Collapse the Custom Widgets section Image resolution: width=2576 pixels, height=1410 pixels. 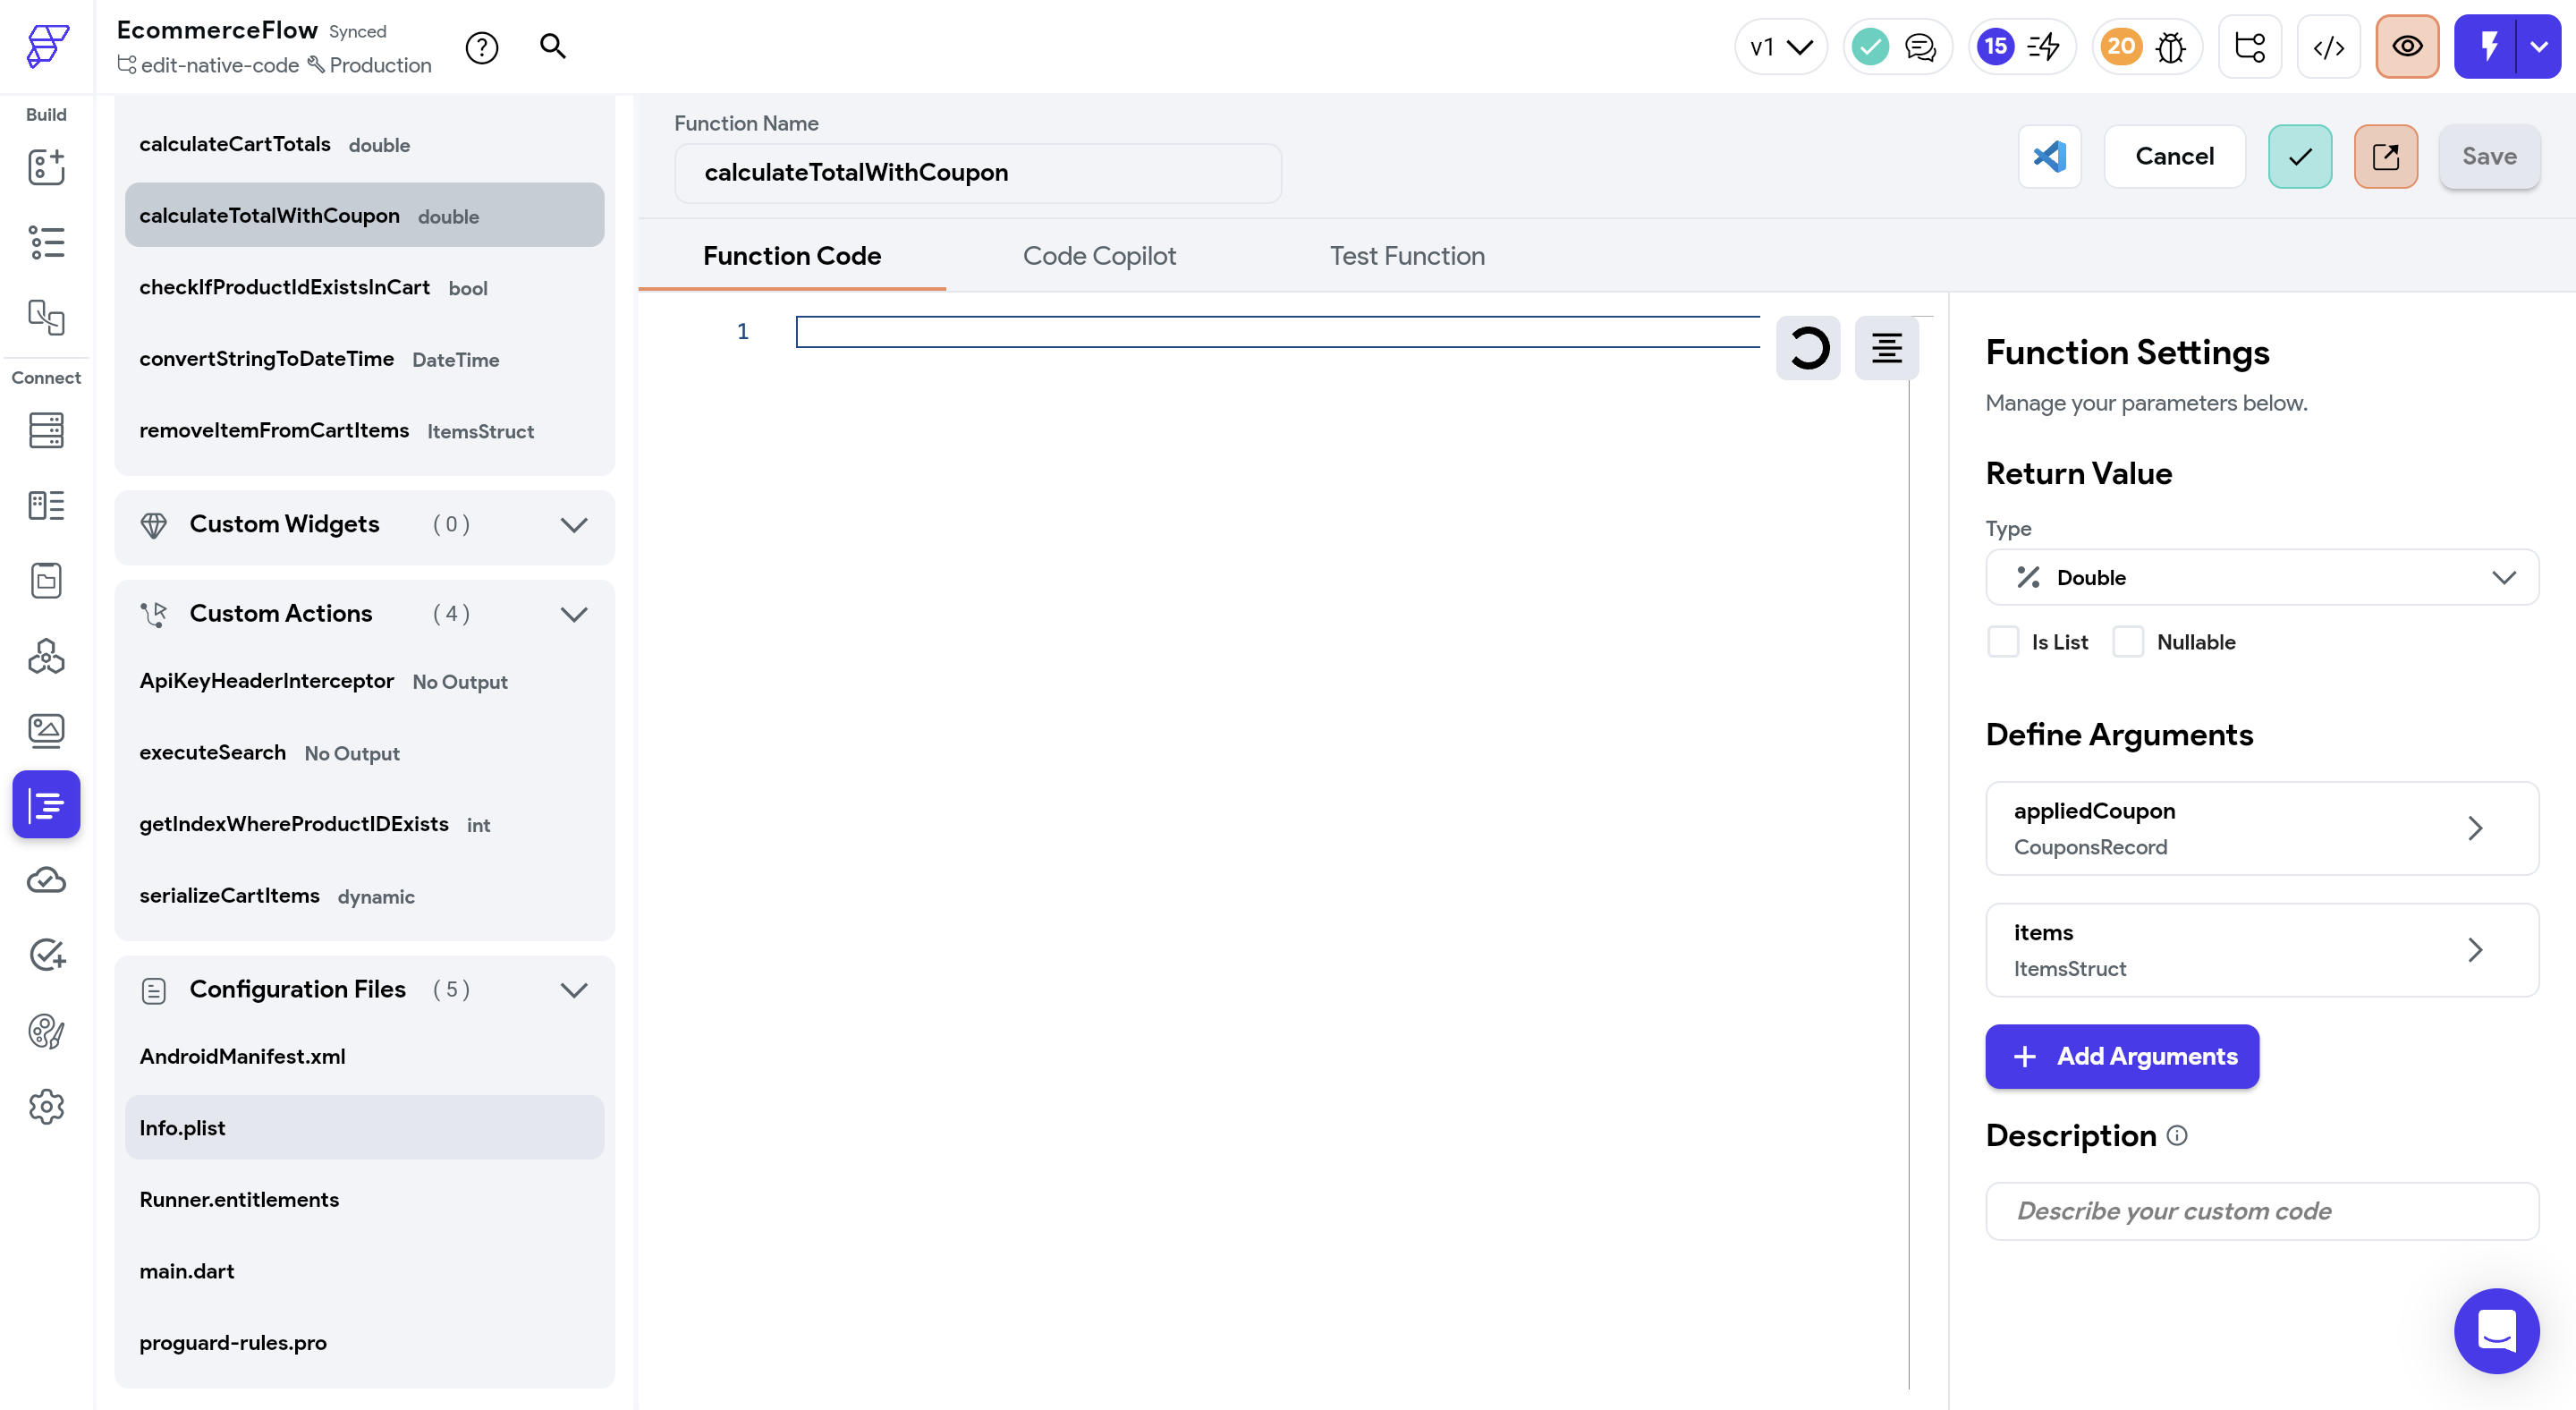click(574, 524)
